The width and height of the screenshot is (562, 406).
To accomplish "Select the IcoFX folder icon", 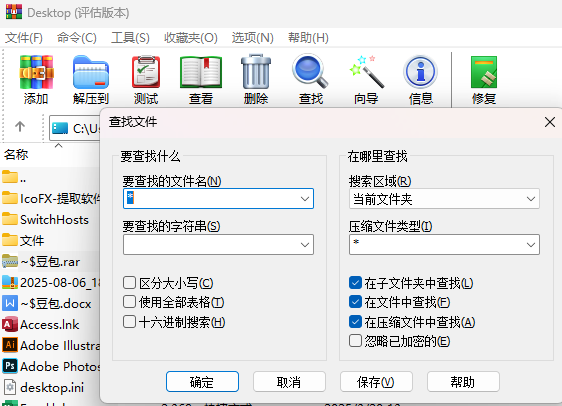I will [10, 198].
